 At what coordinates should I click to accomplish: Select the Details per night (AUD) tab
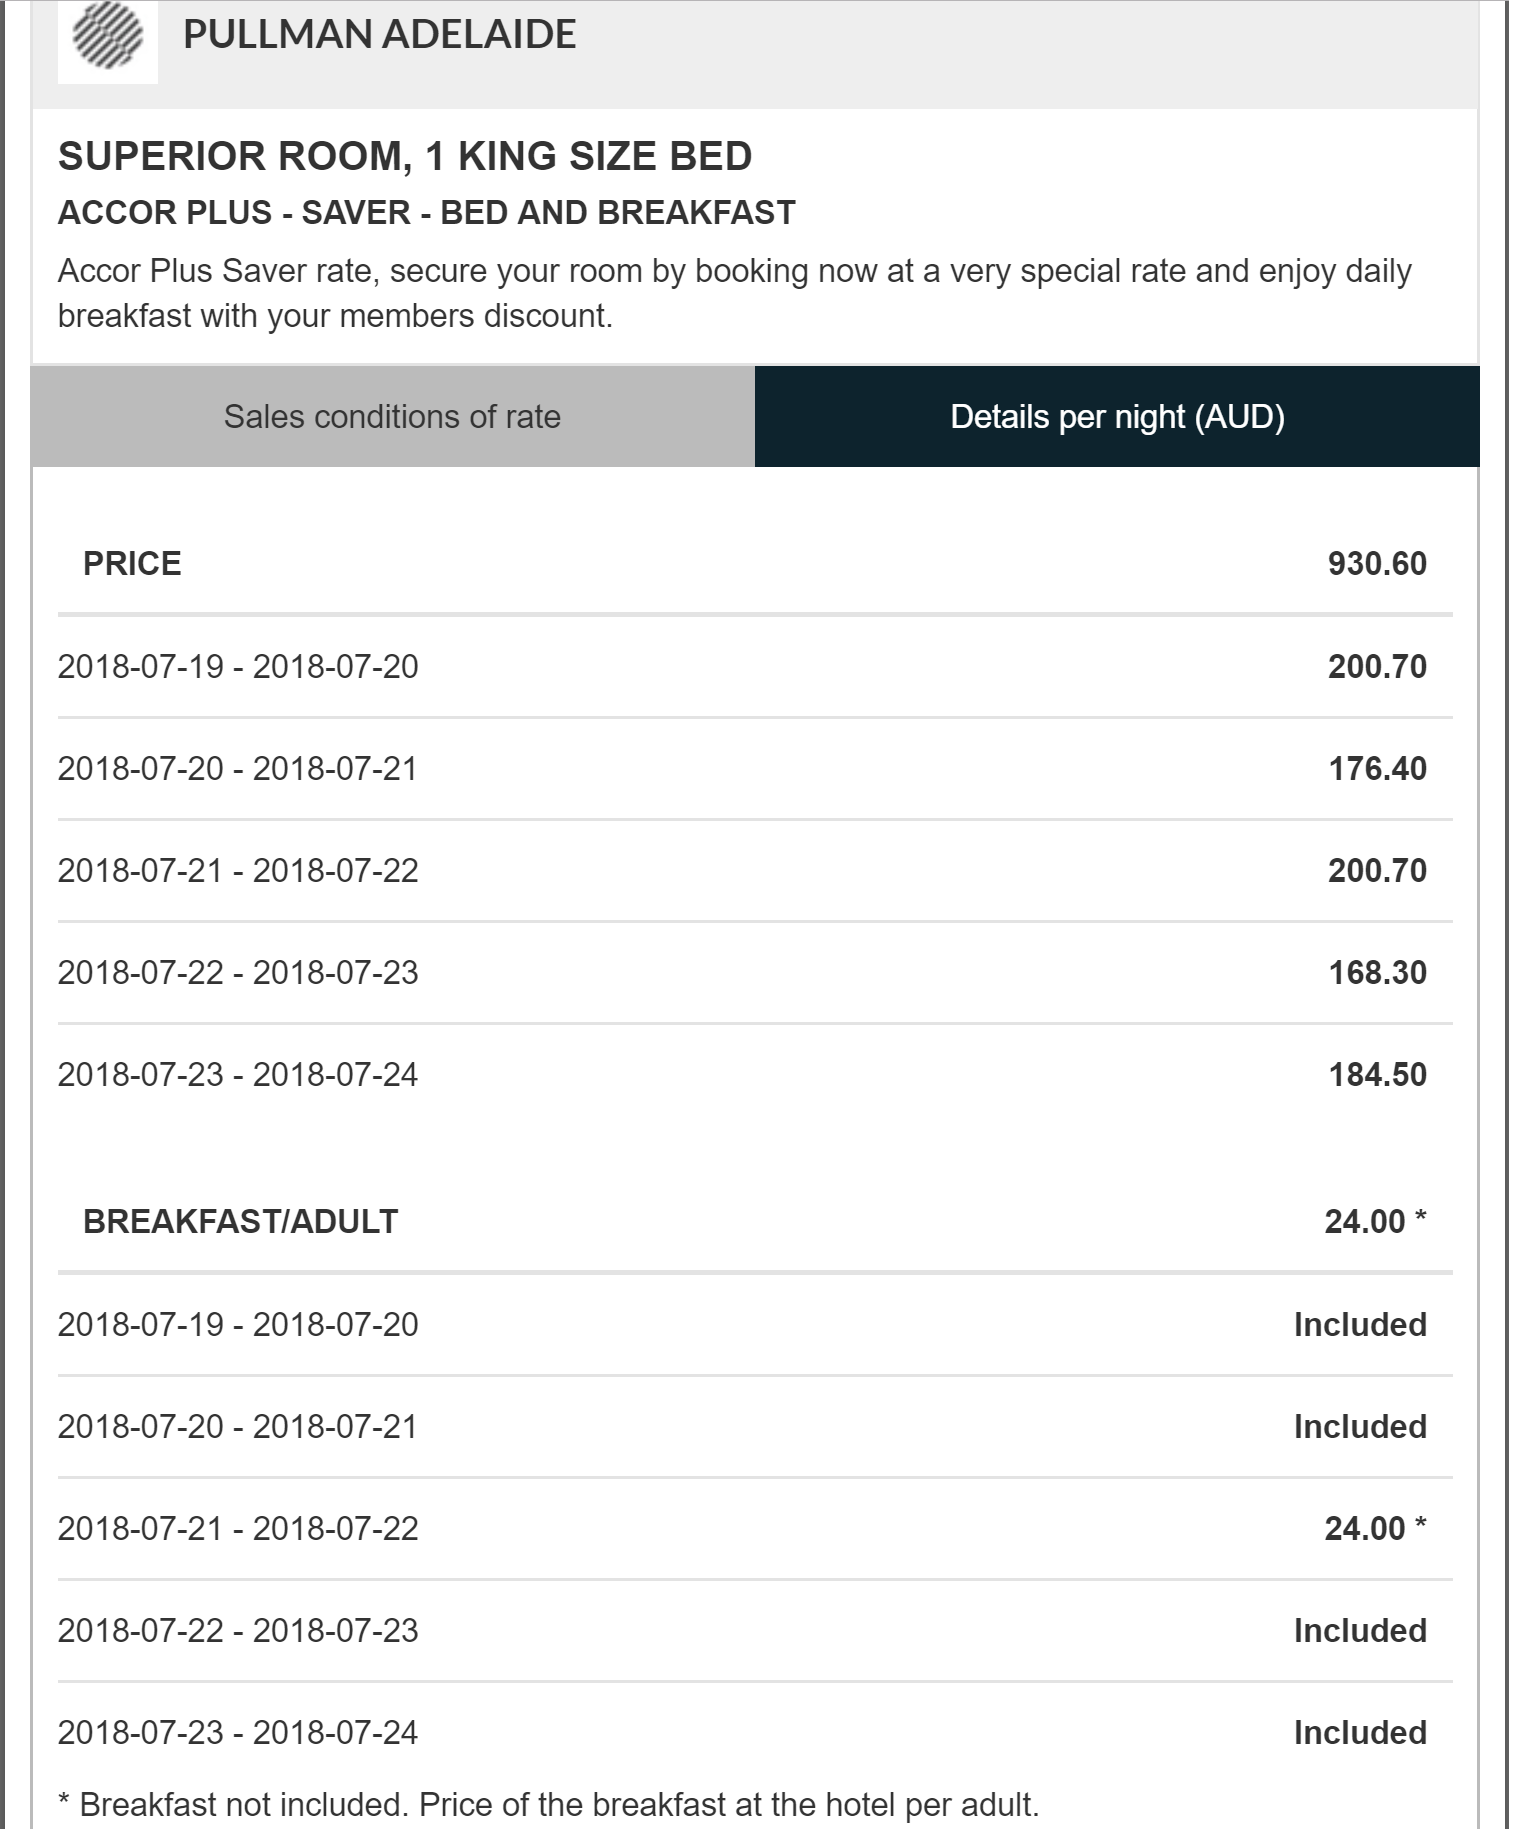[1116, 416]
